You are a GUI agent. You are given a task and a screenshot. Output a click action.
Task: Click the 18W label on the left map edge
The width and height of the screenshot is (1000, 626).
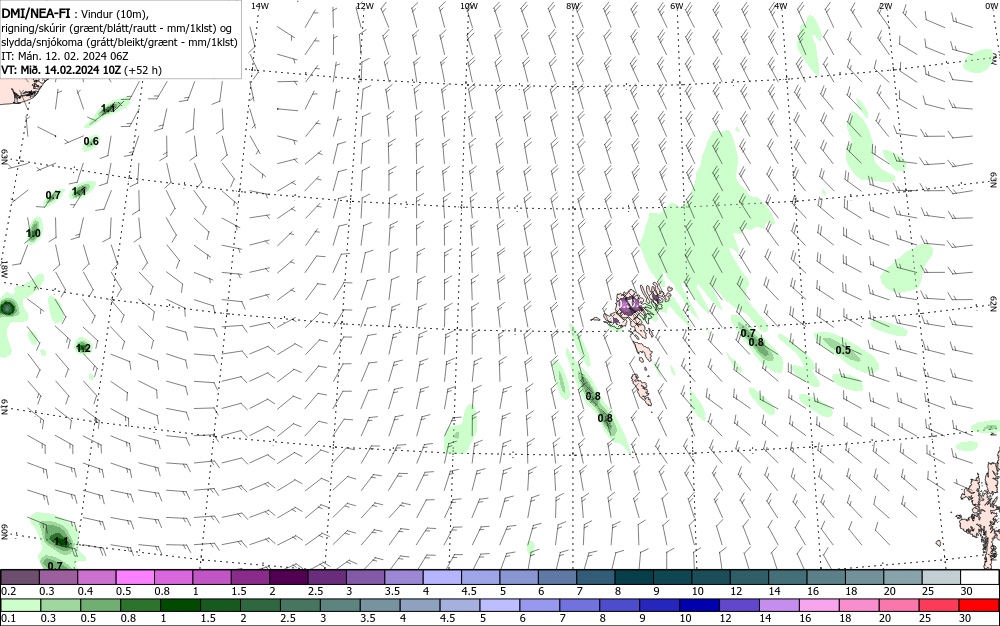[4, 268]
